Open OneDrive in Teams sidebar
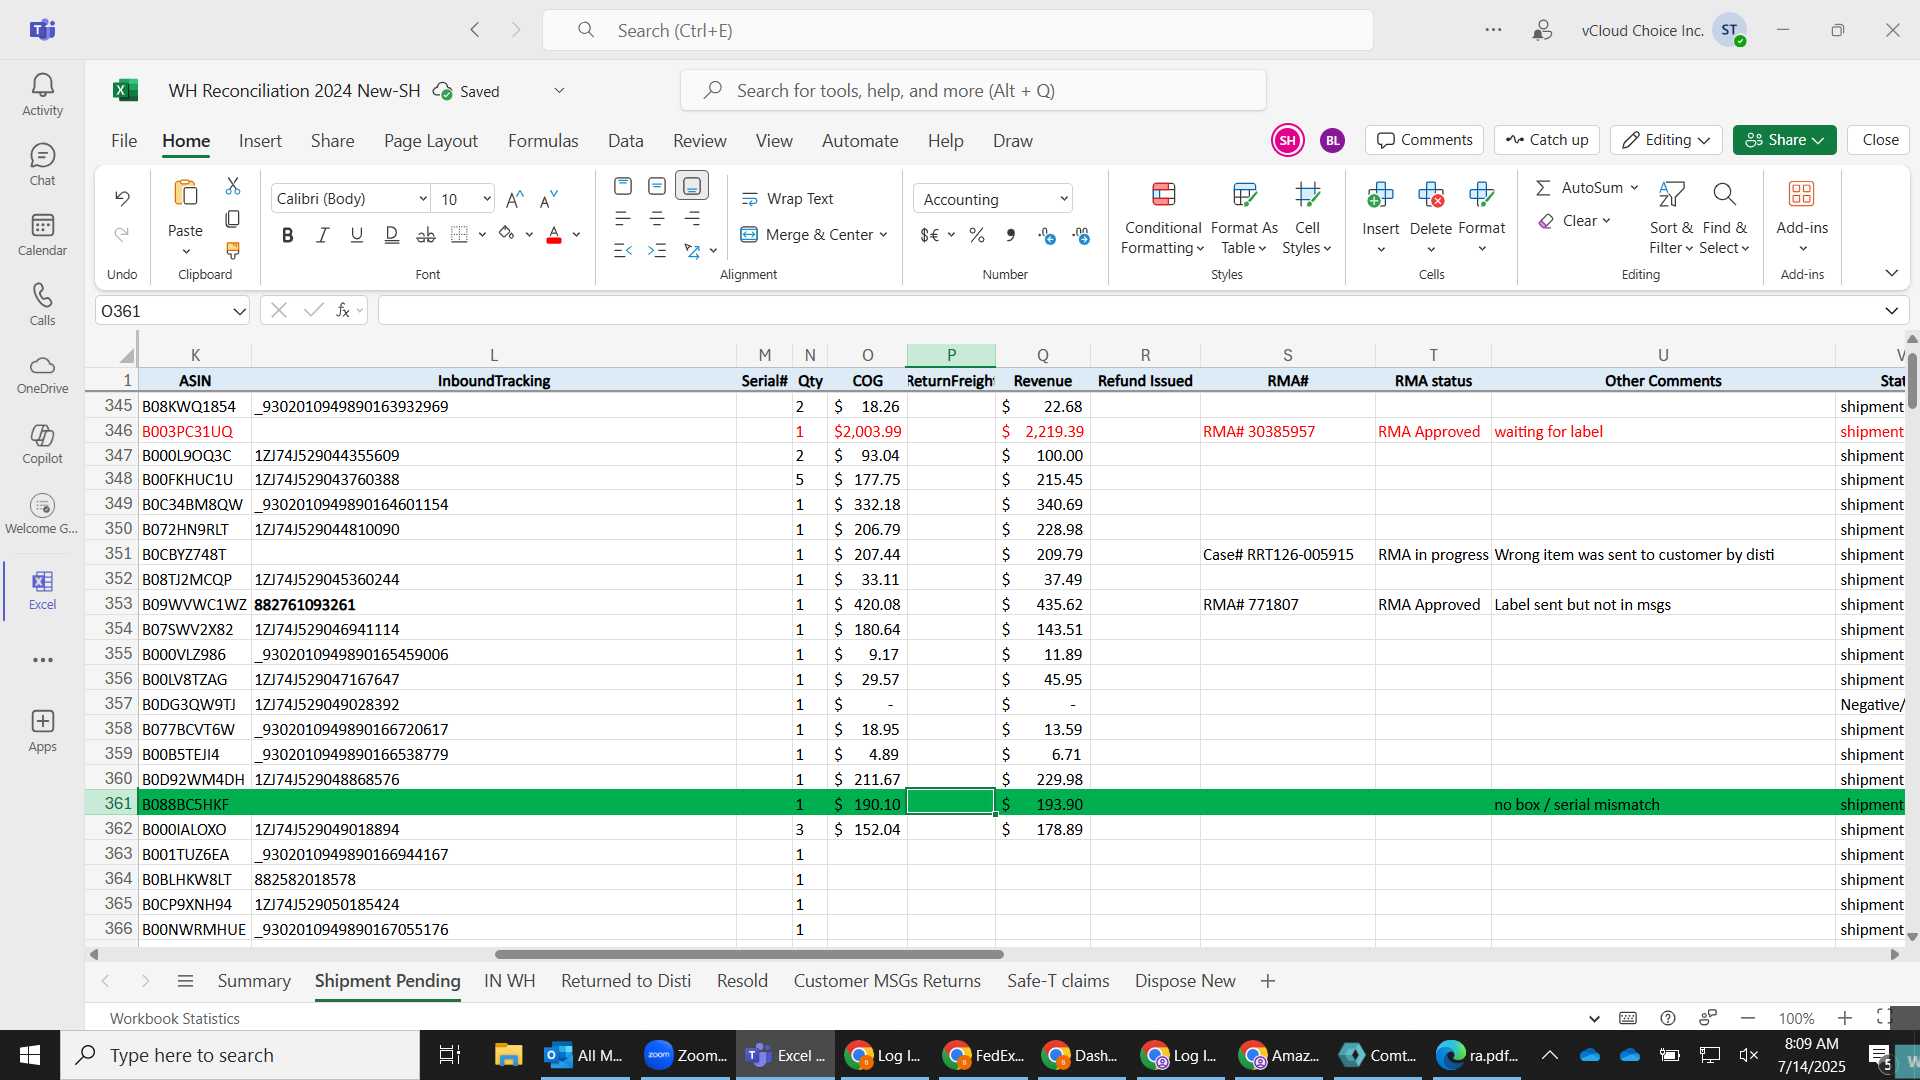 [42, 375]
